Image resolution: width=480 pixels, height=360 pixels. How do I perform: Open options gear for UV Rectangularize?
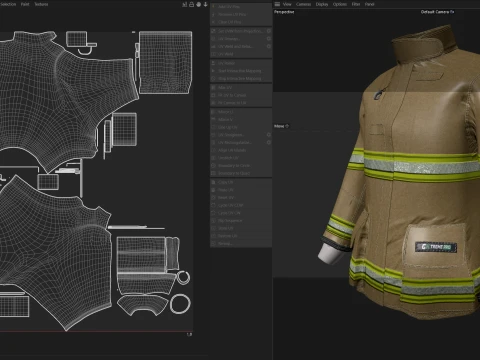coord(269,142)
